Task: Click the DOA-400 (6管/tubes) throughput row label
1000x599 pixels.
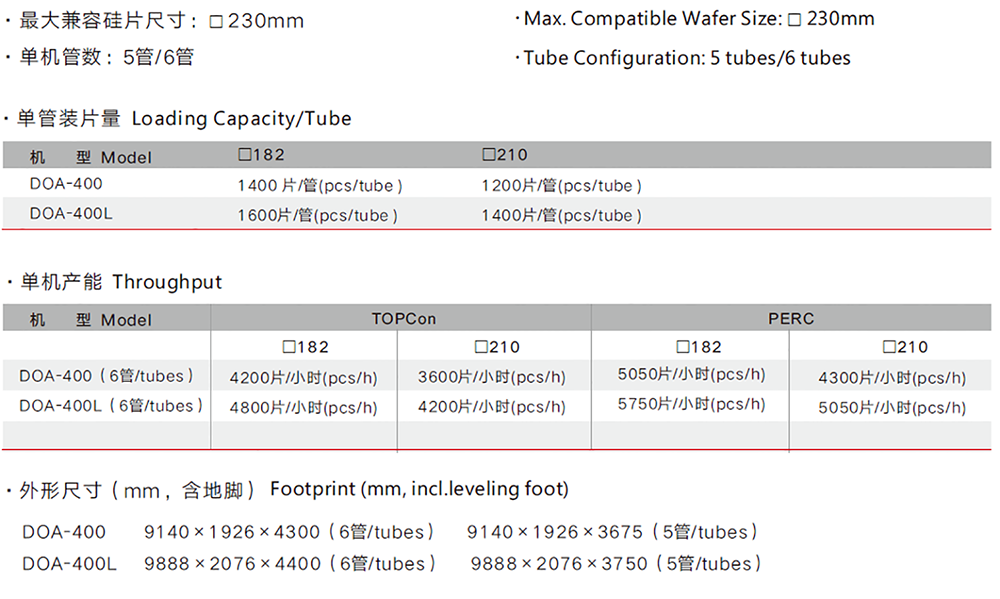Action: tap(107, 376)
